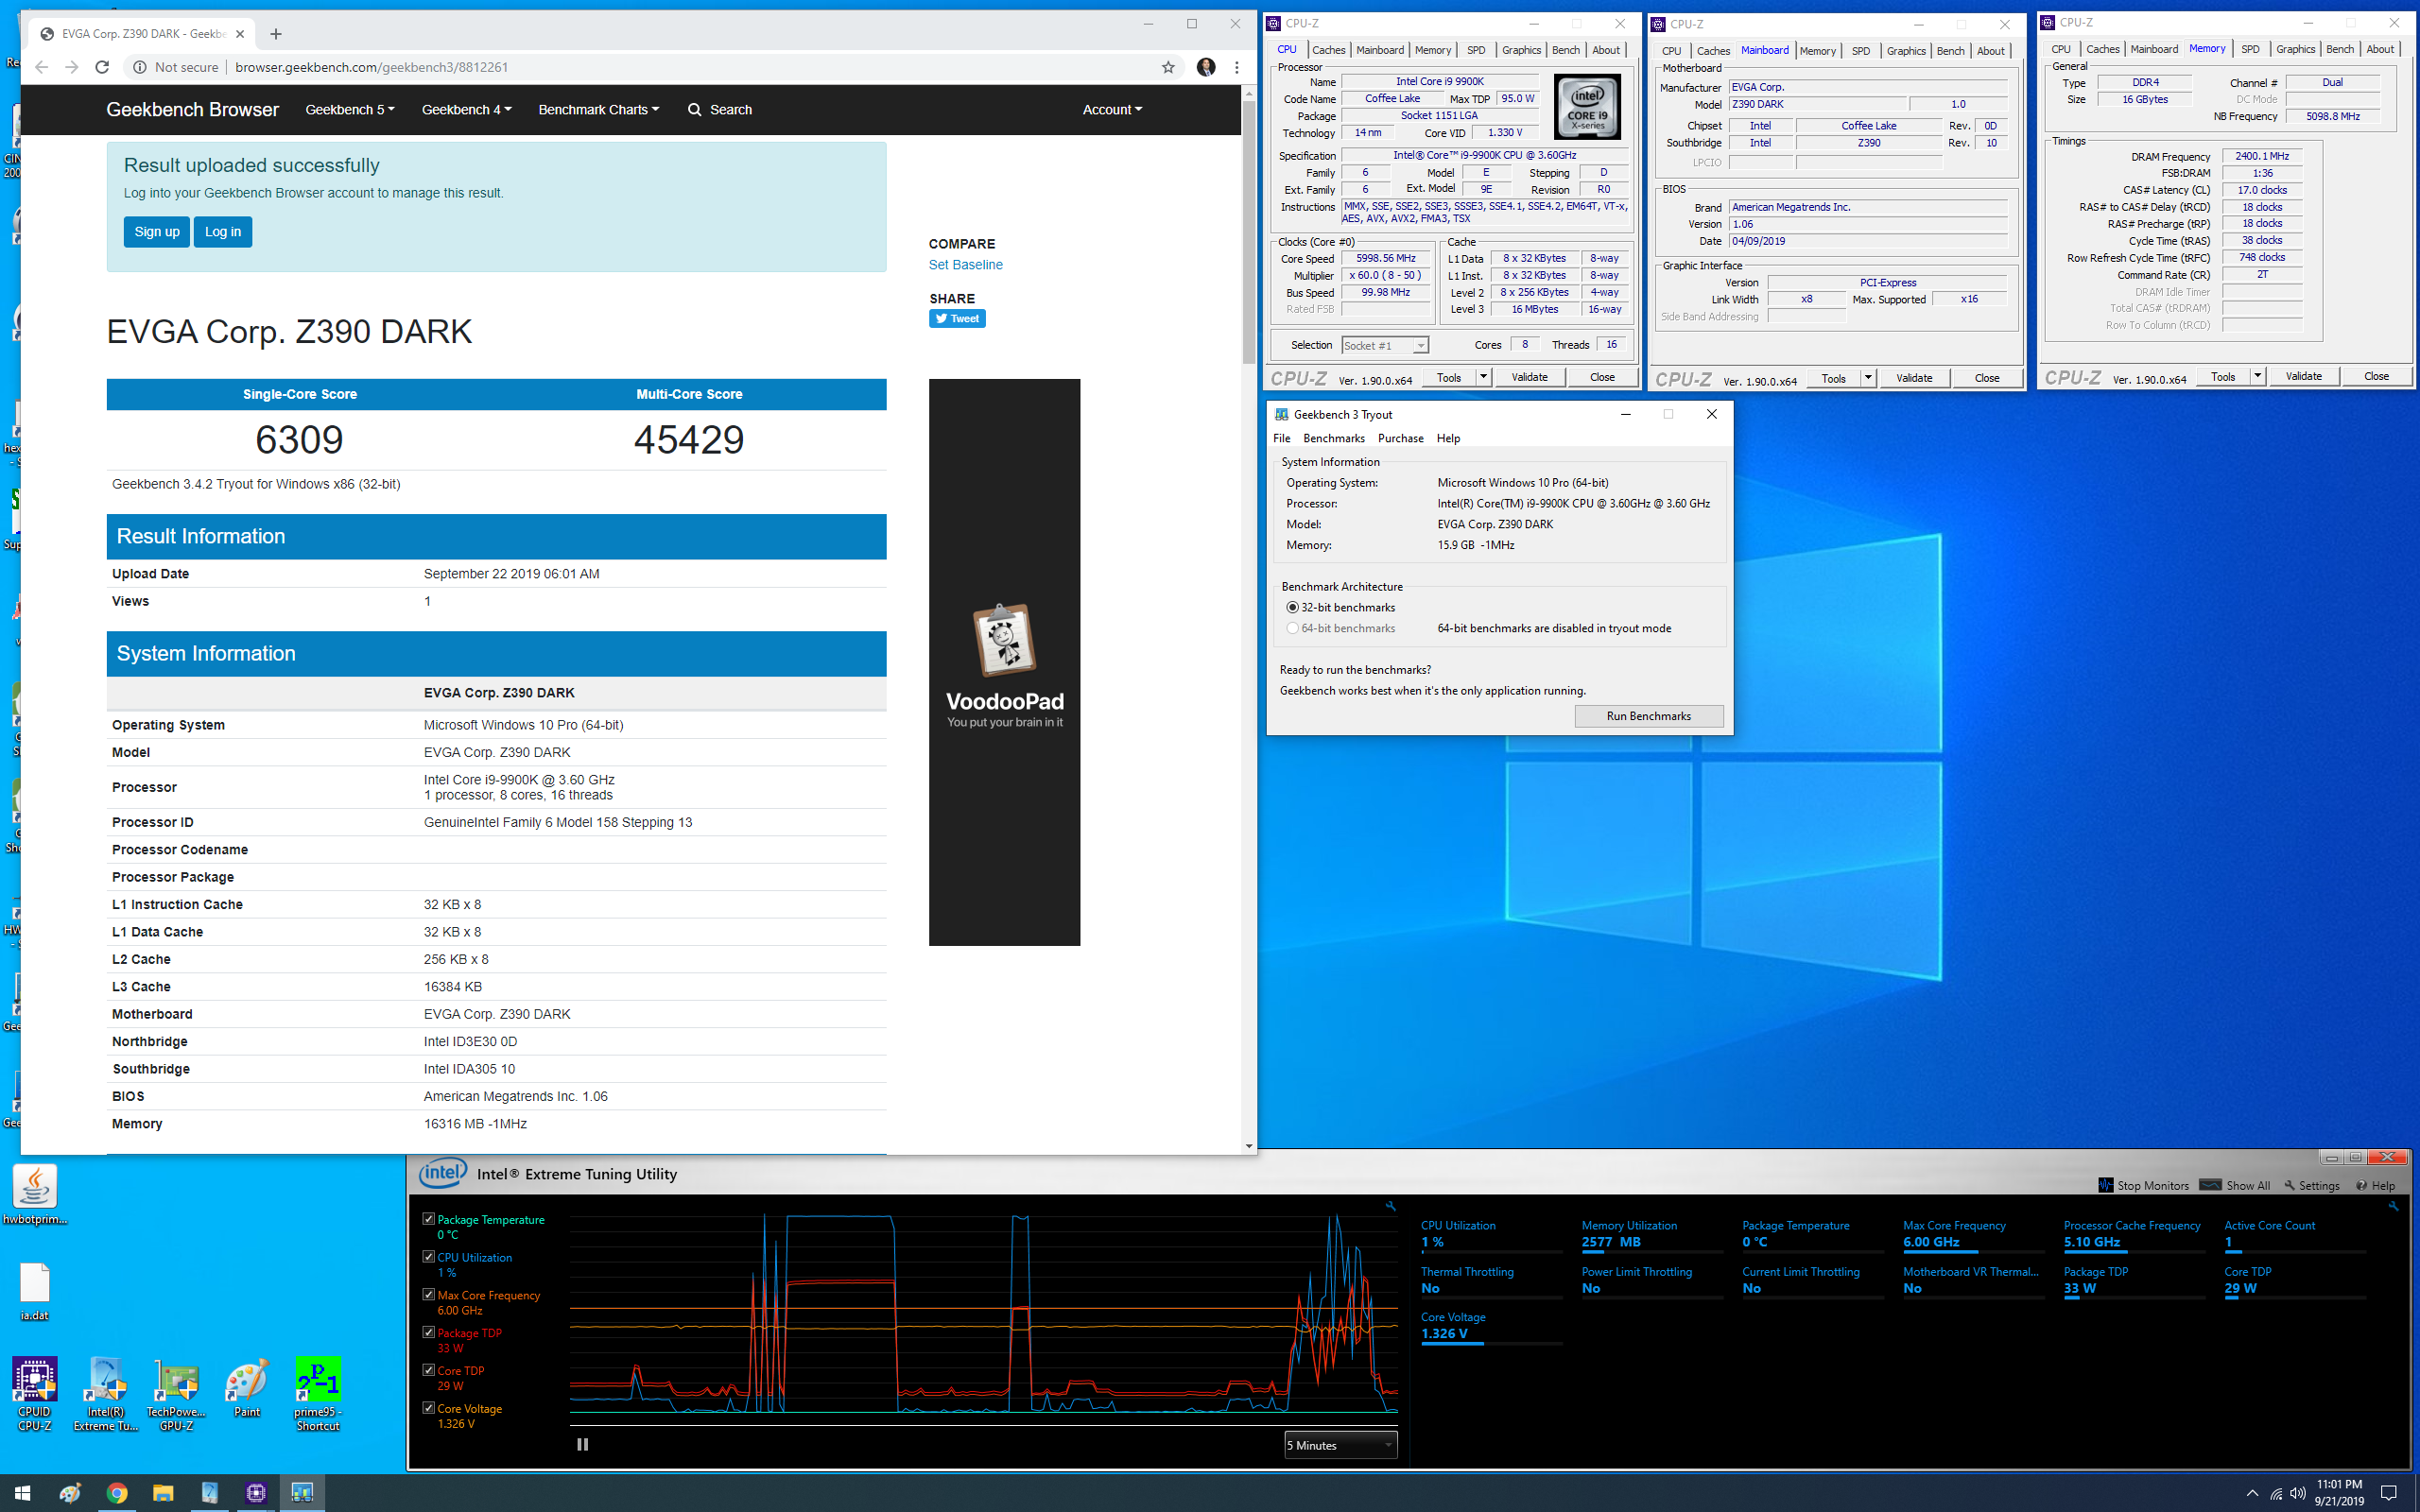Pause the XTU monitoring graph

coord(583,1444)
